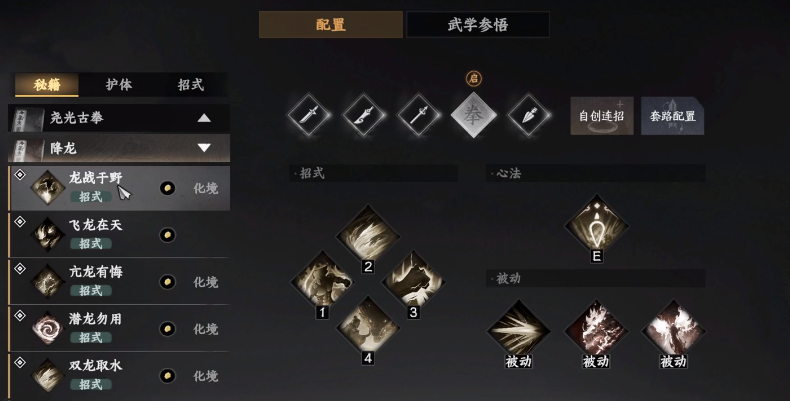Viewport: 790px width, 401px height.
Task: Switch to the 武学参悟 tab
Action: click(478, 25)
